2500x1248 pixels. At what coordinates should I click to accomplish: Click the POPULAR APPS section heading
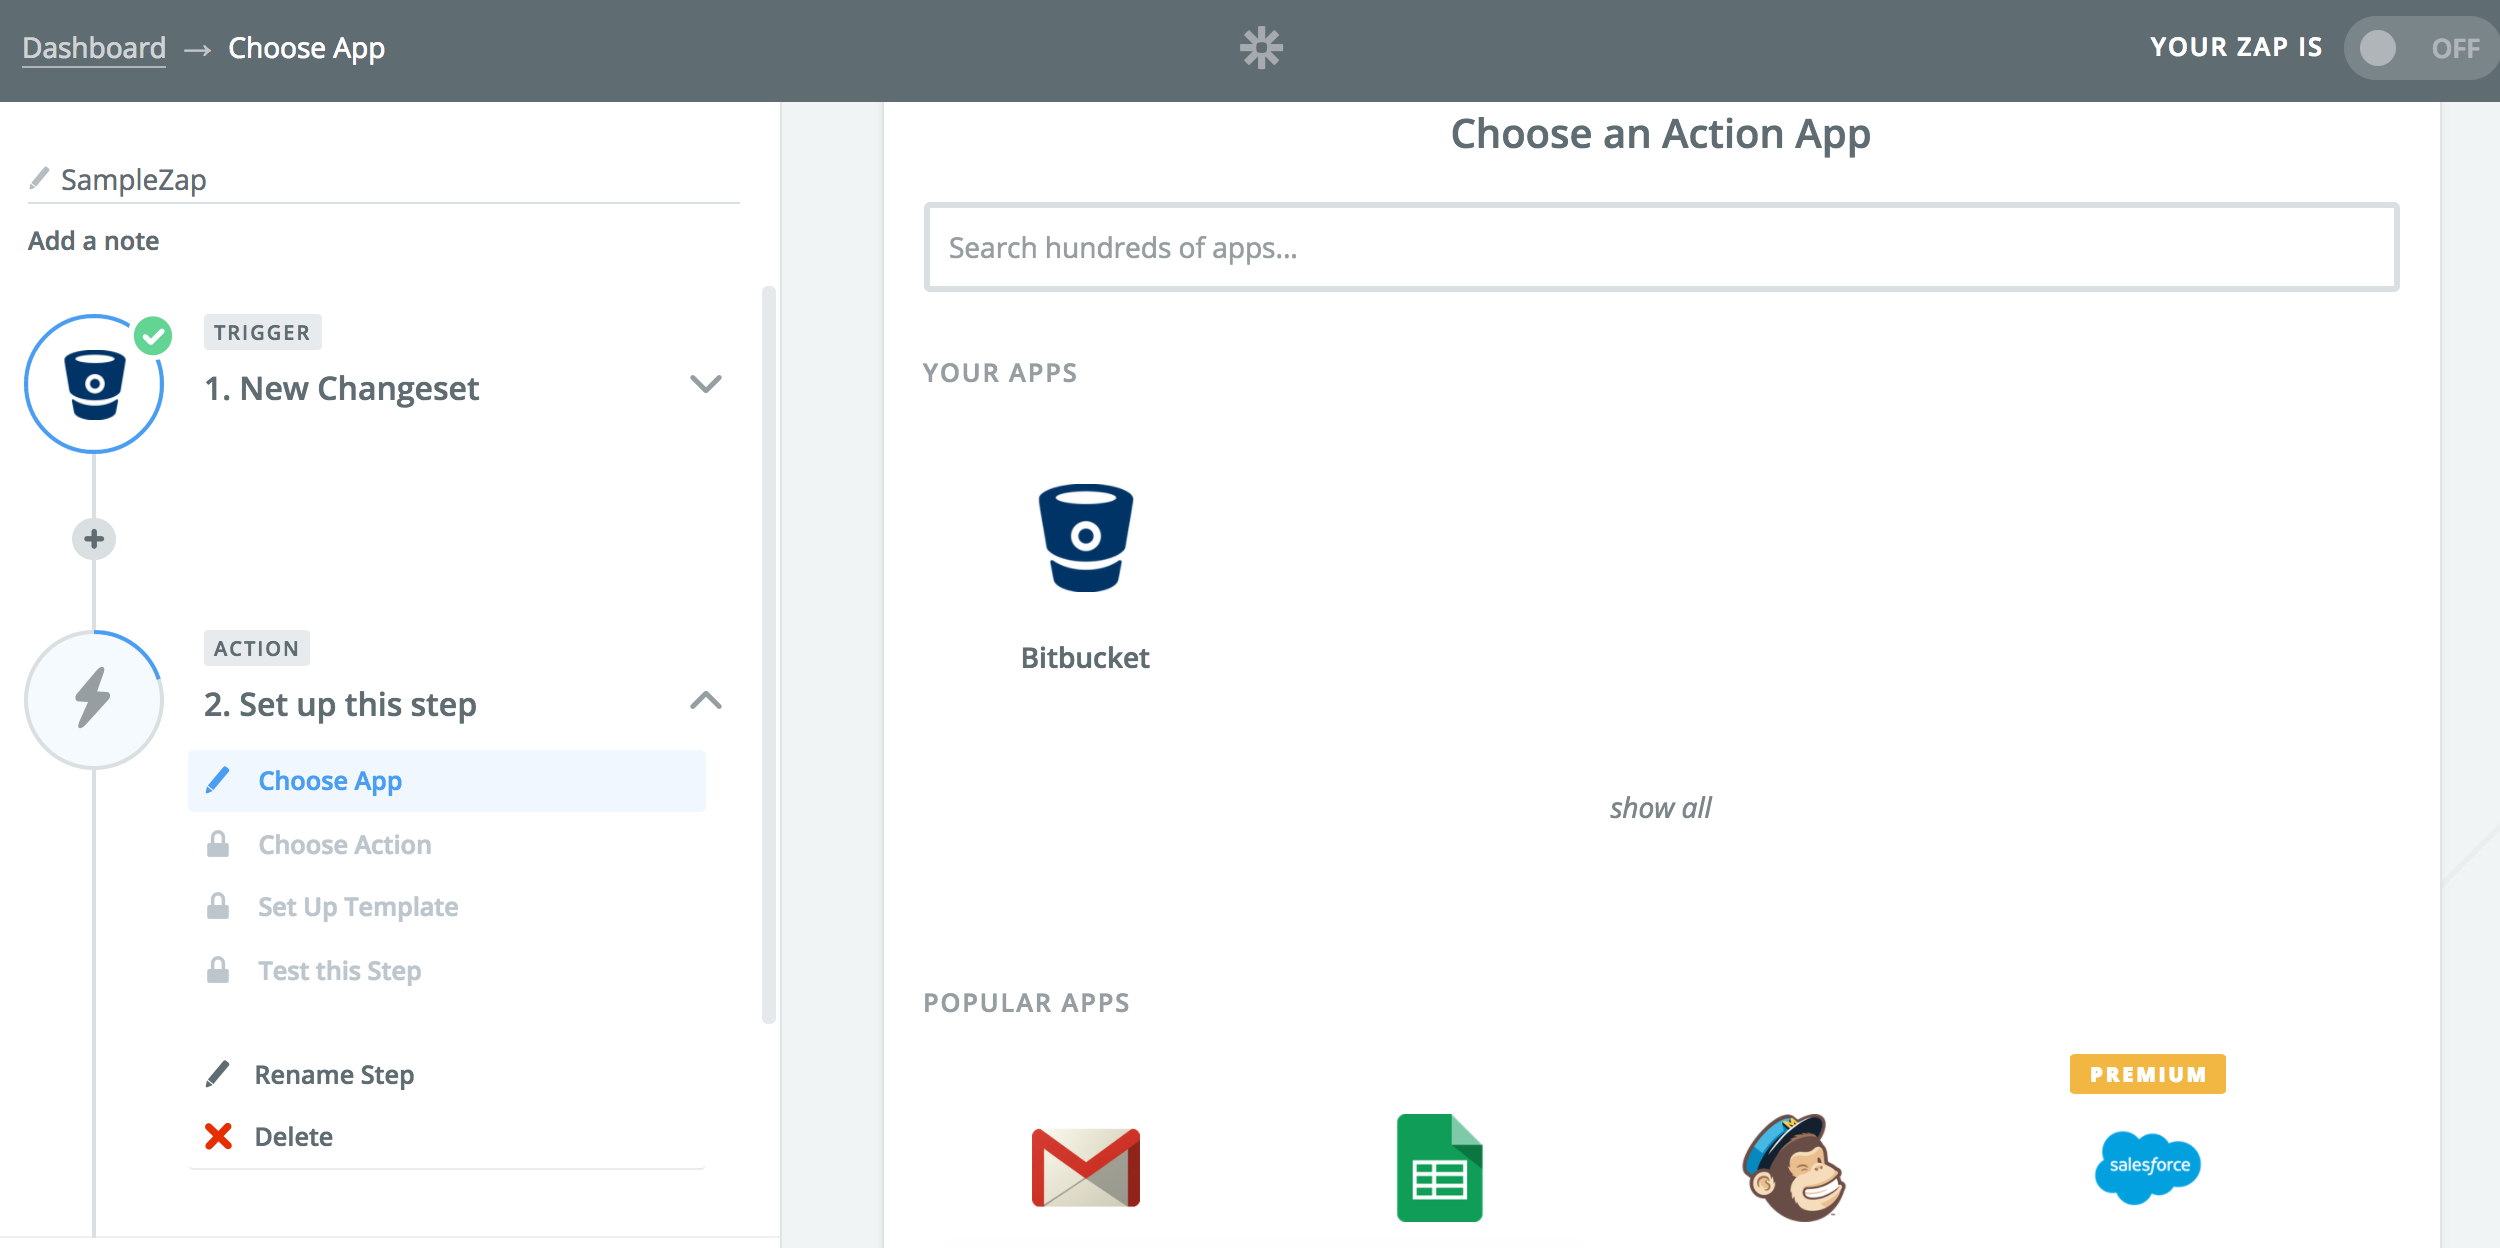coord(1026,1003)
